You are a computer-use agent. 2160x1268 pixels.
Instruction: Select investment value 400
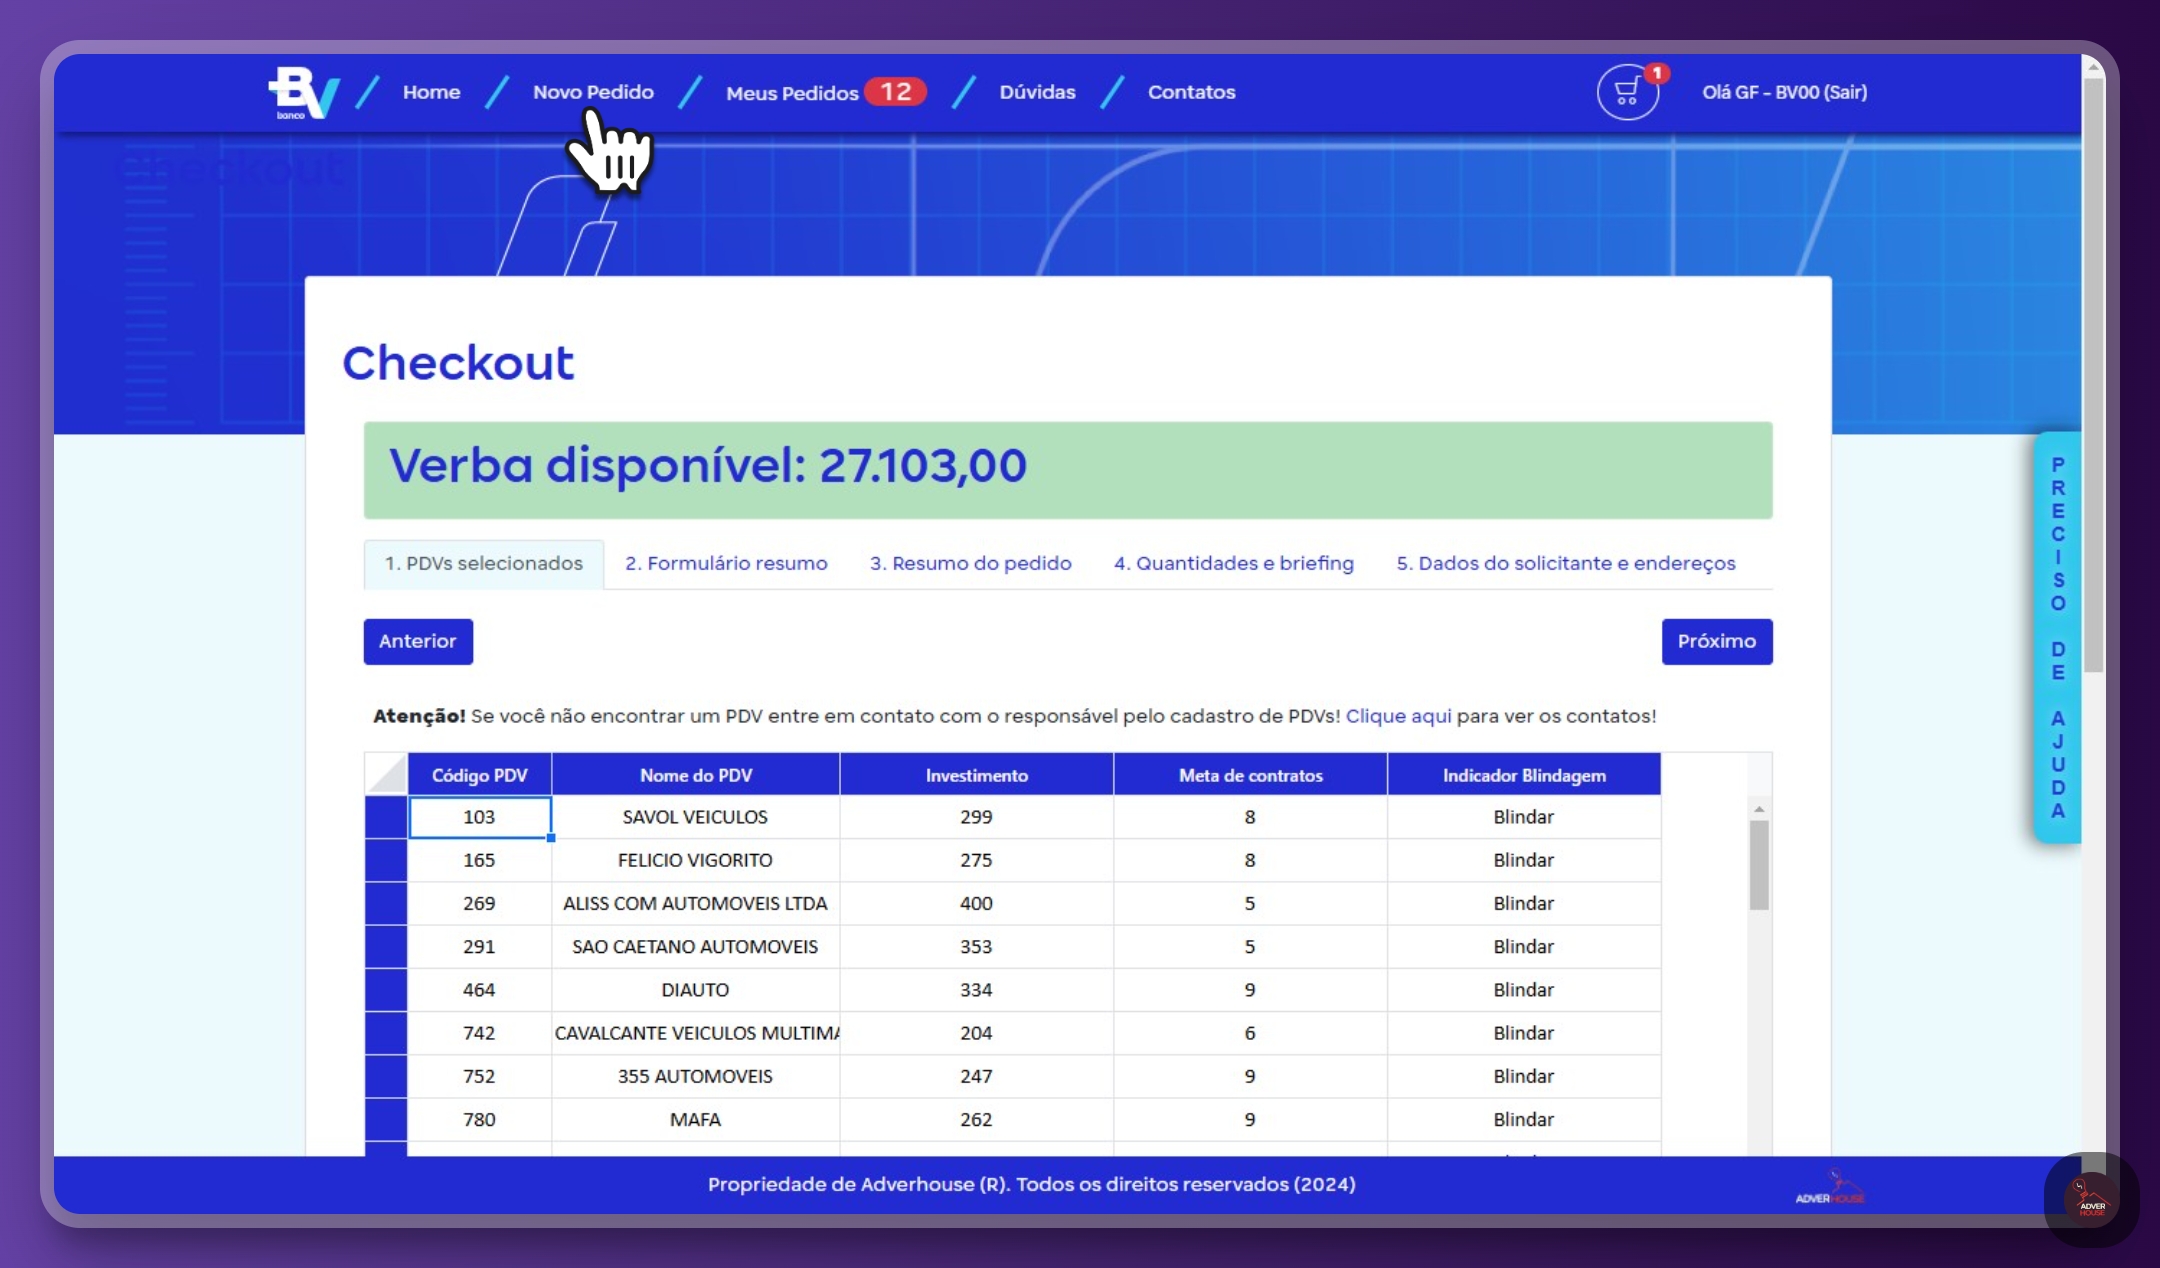(976, 903)
